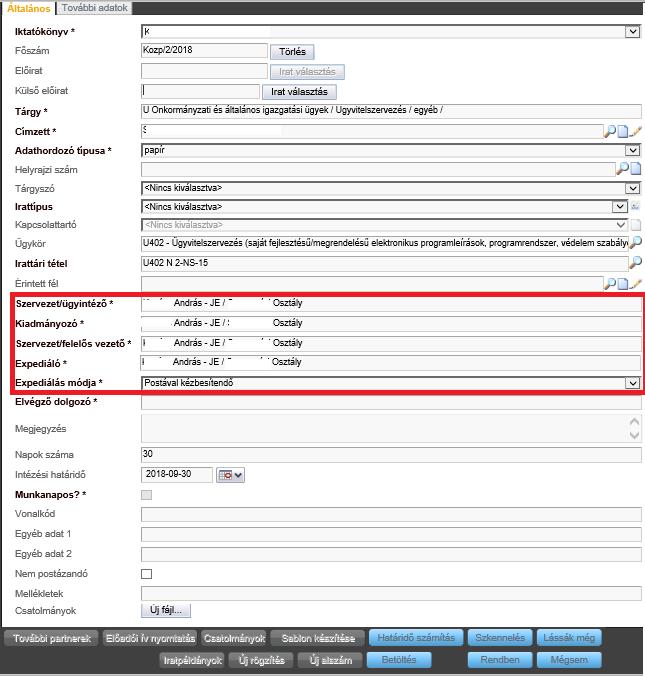The width and height of the screenshot is (645, 676).
Task: Click into the Megjegyzés text area
Action: 391,429
